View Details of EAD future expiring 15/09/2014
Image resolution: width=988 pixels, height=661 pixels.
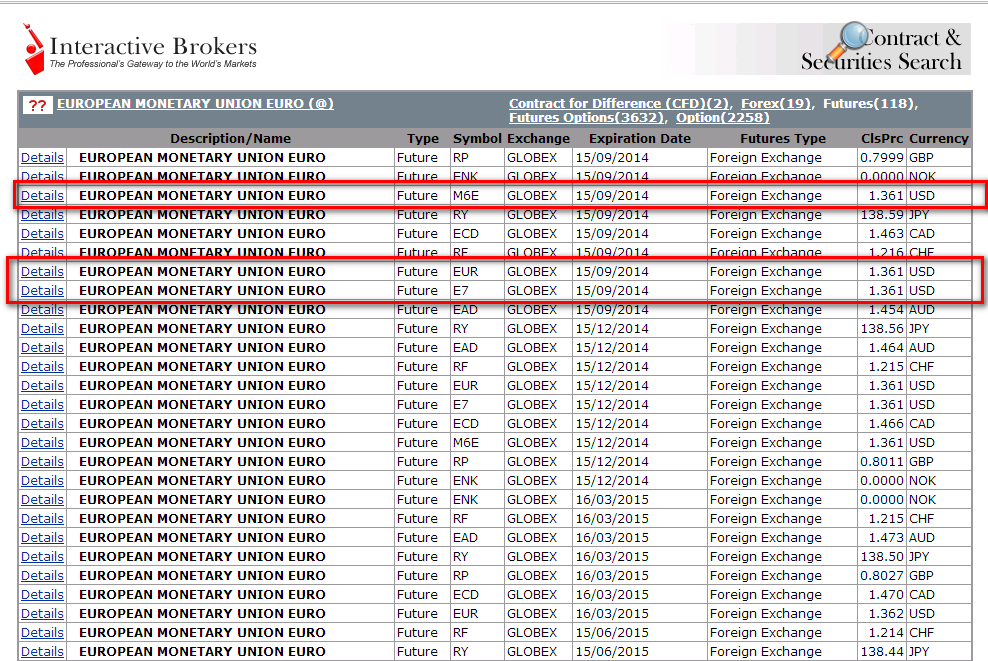click(x=42, y=309)
